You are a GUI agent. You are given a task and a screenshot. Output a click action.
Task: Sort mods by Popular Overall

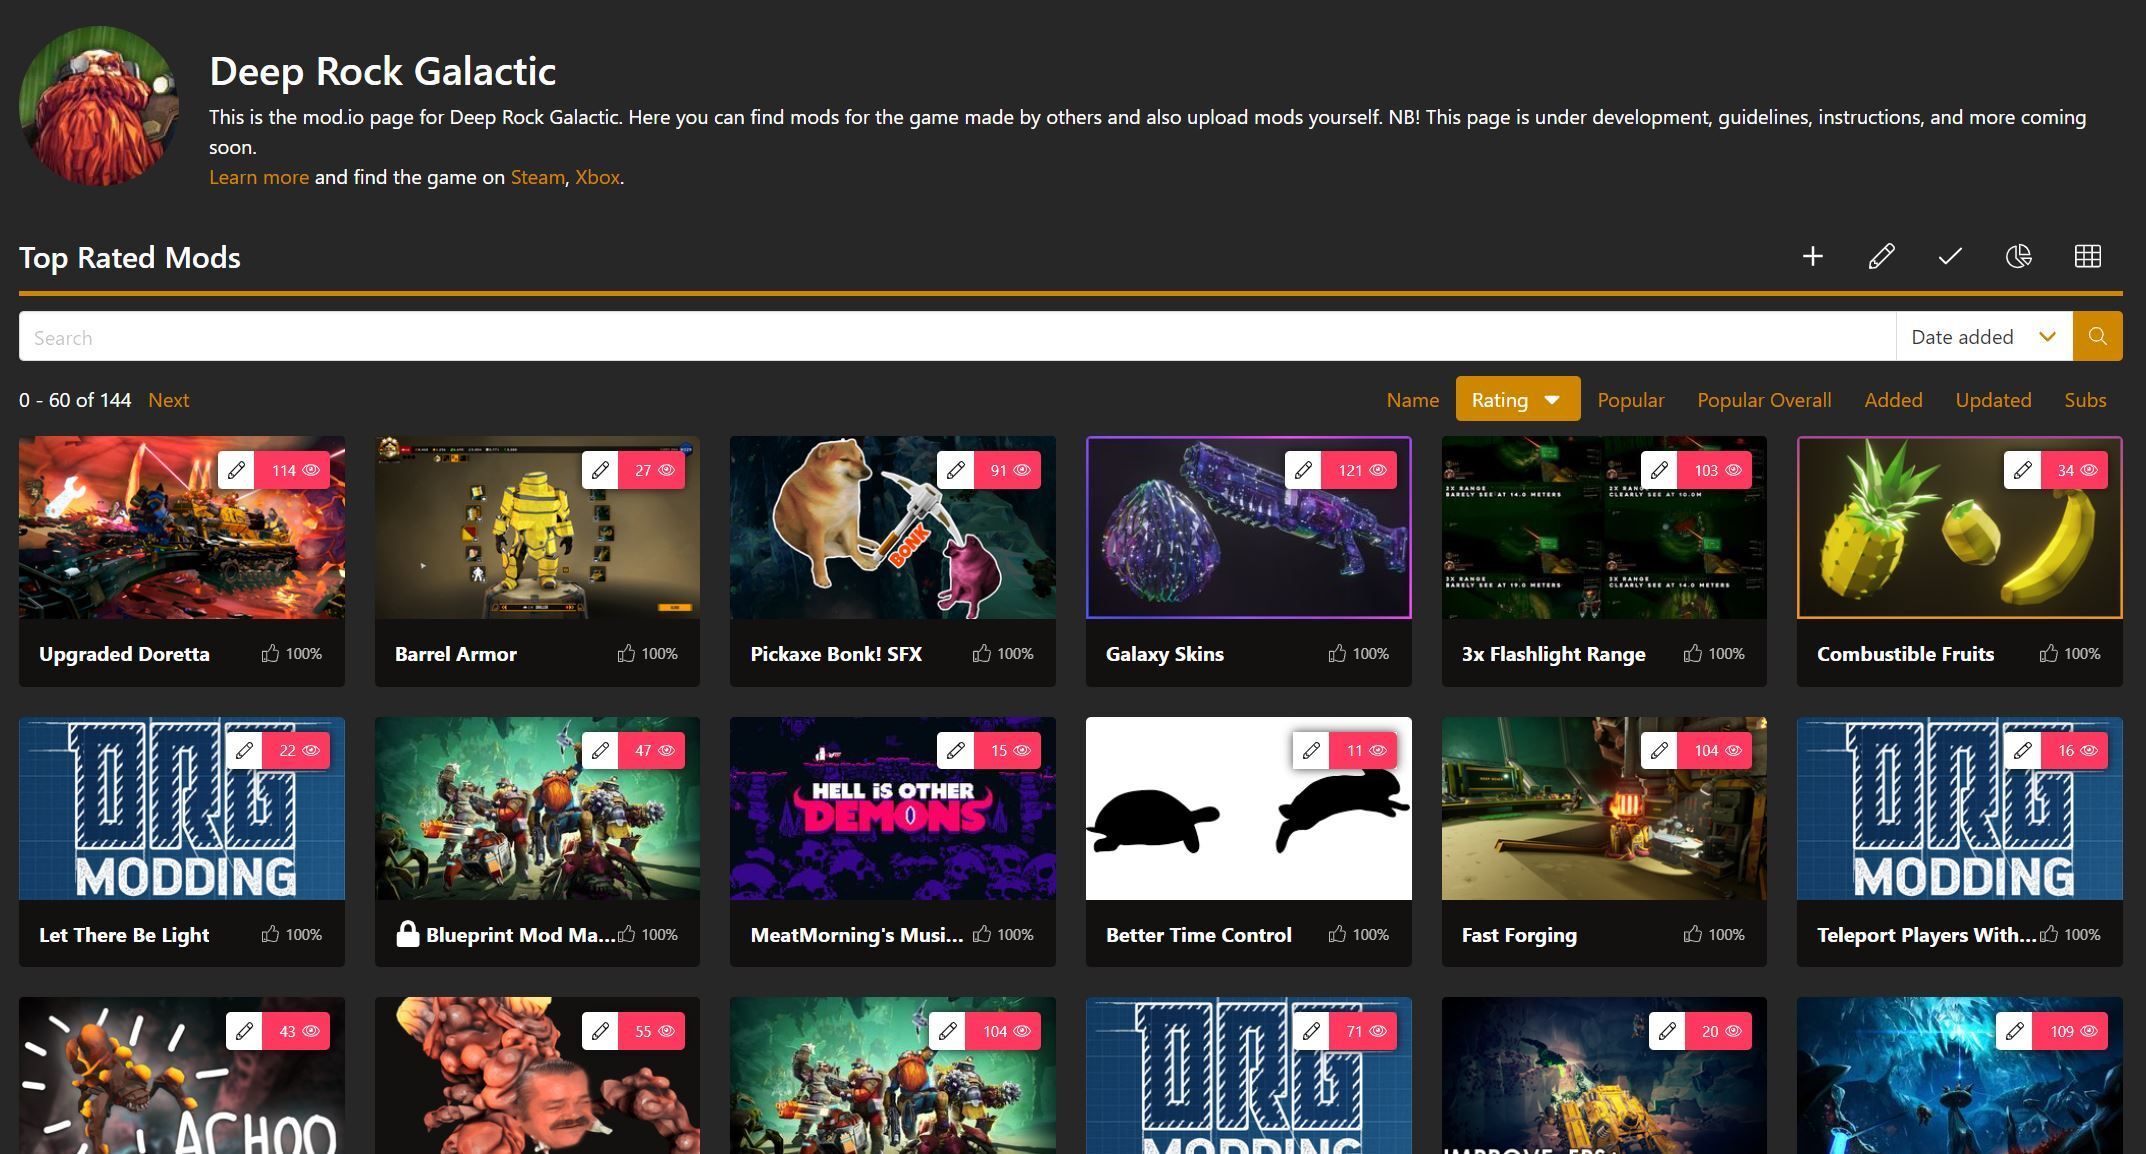click(x=1764, y=400)
